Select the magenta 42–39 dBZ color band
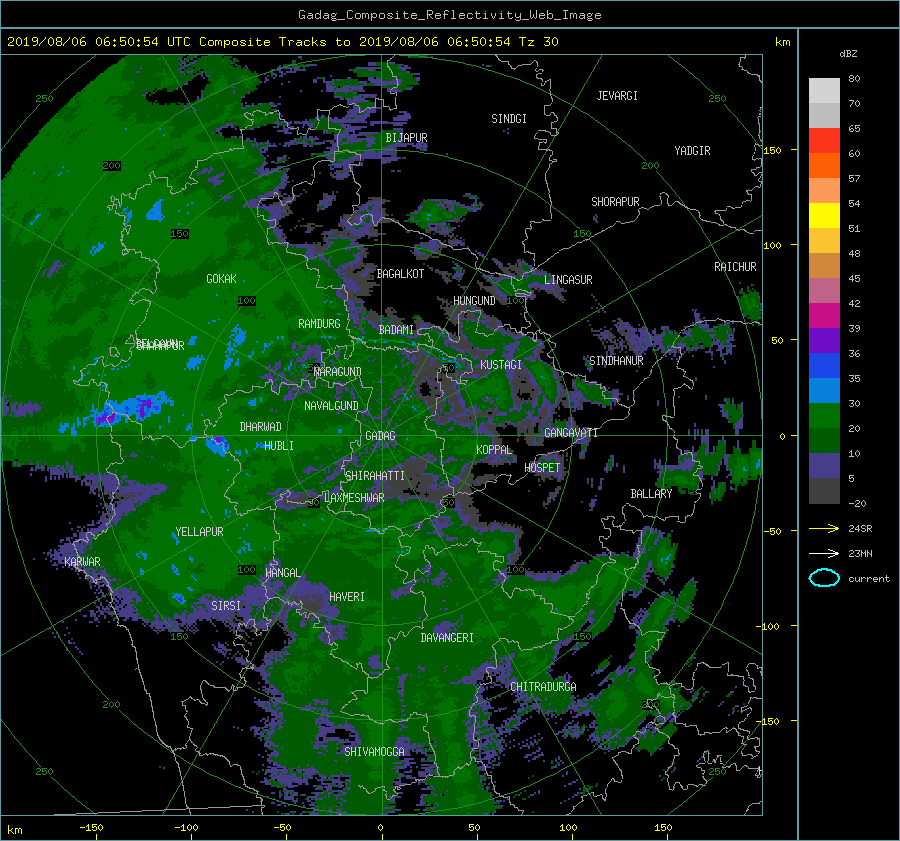 824,315
